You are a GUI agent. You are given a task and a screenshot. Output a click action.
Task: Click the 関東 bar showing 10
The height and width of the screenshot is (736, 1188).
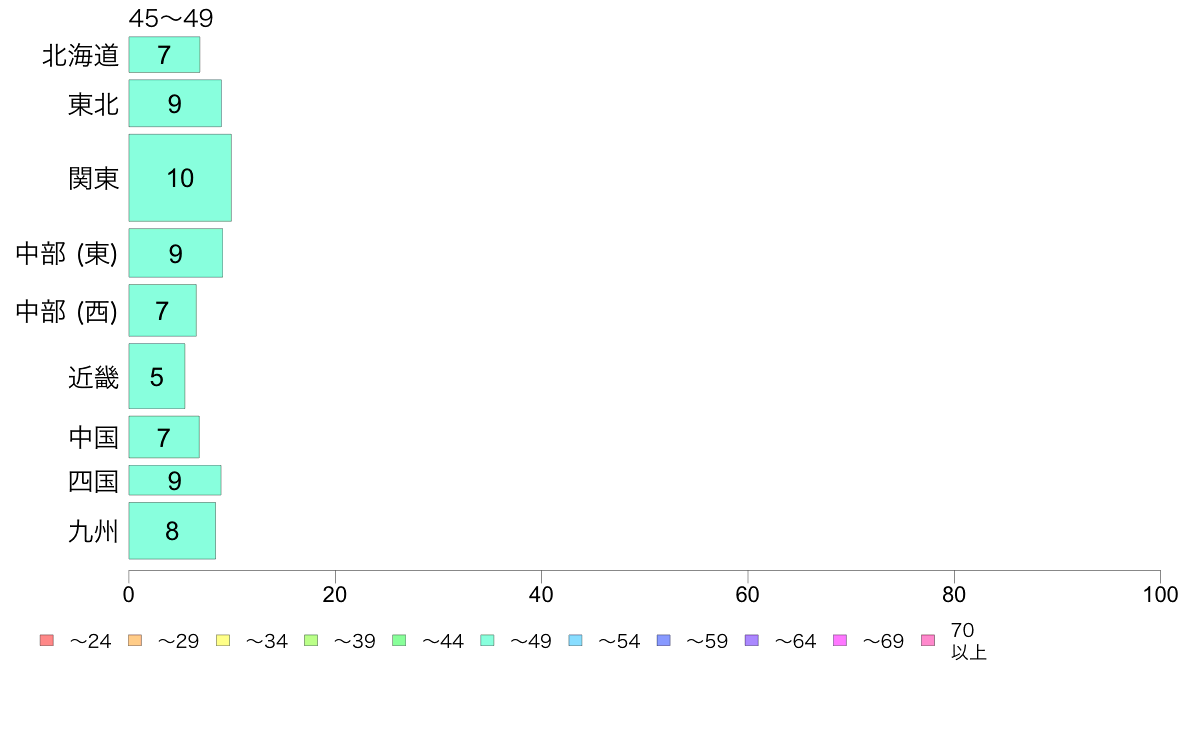point(180,178)
